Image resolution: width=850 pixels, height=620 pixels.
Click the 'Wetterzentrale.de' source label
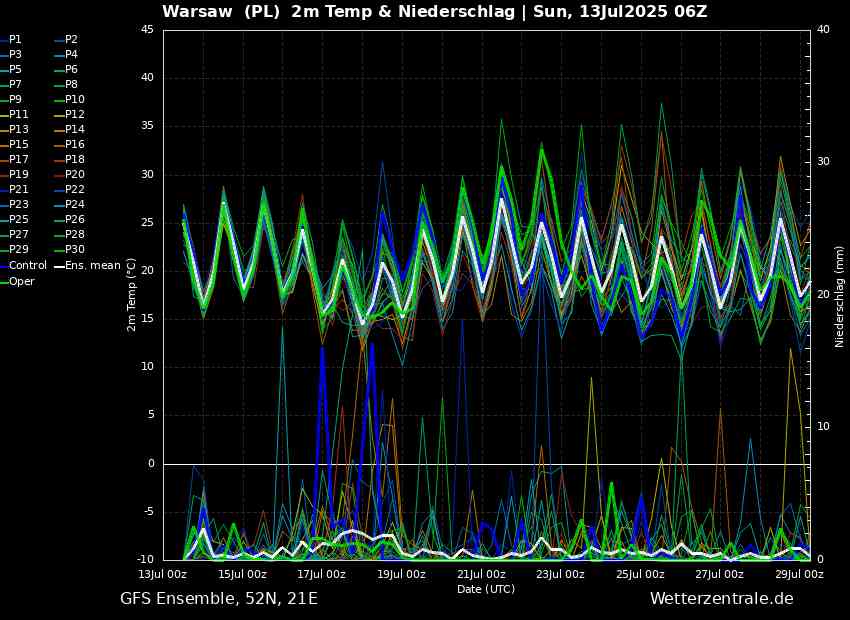[x=722, y=599]
